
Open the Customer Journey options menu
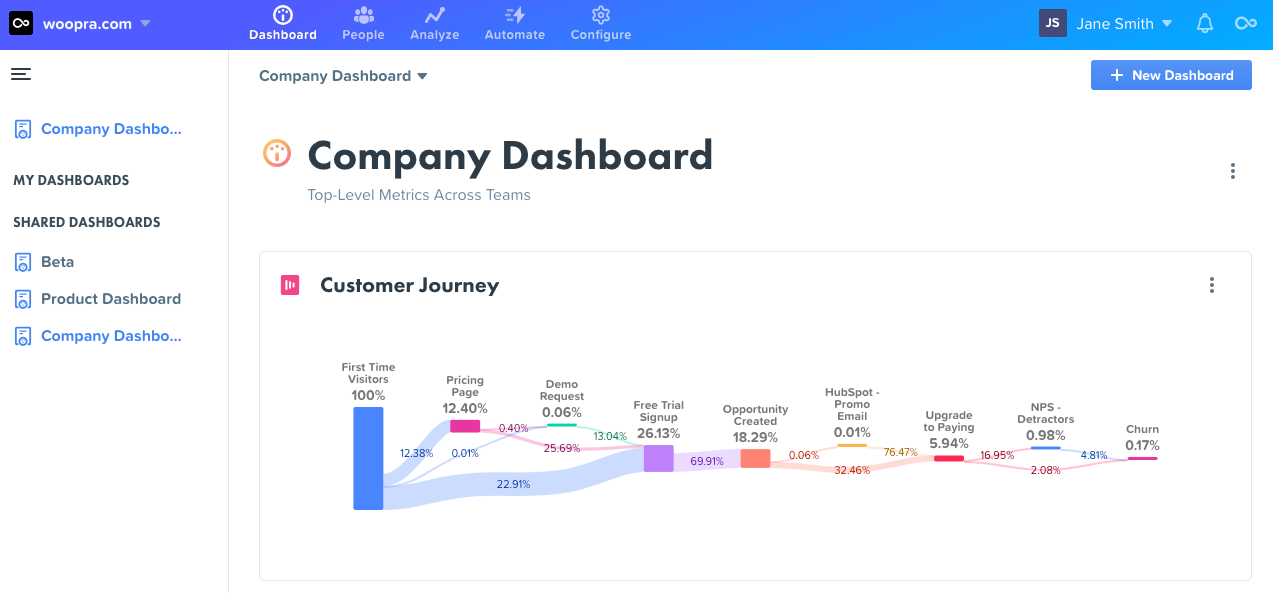1211,285
